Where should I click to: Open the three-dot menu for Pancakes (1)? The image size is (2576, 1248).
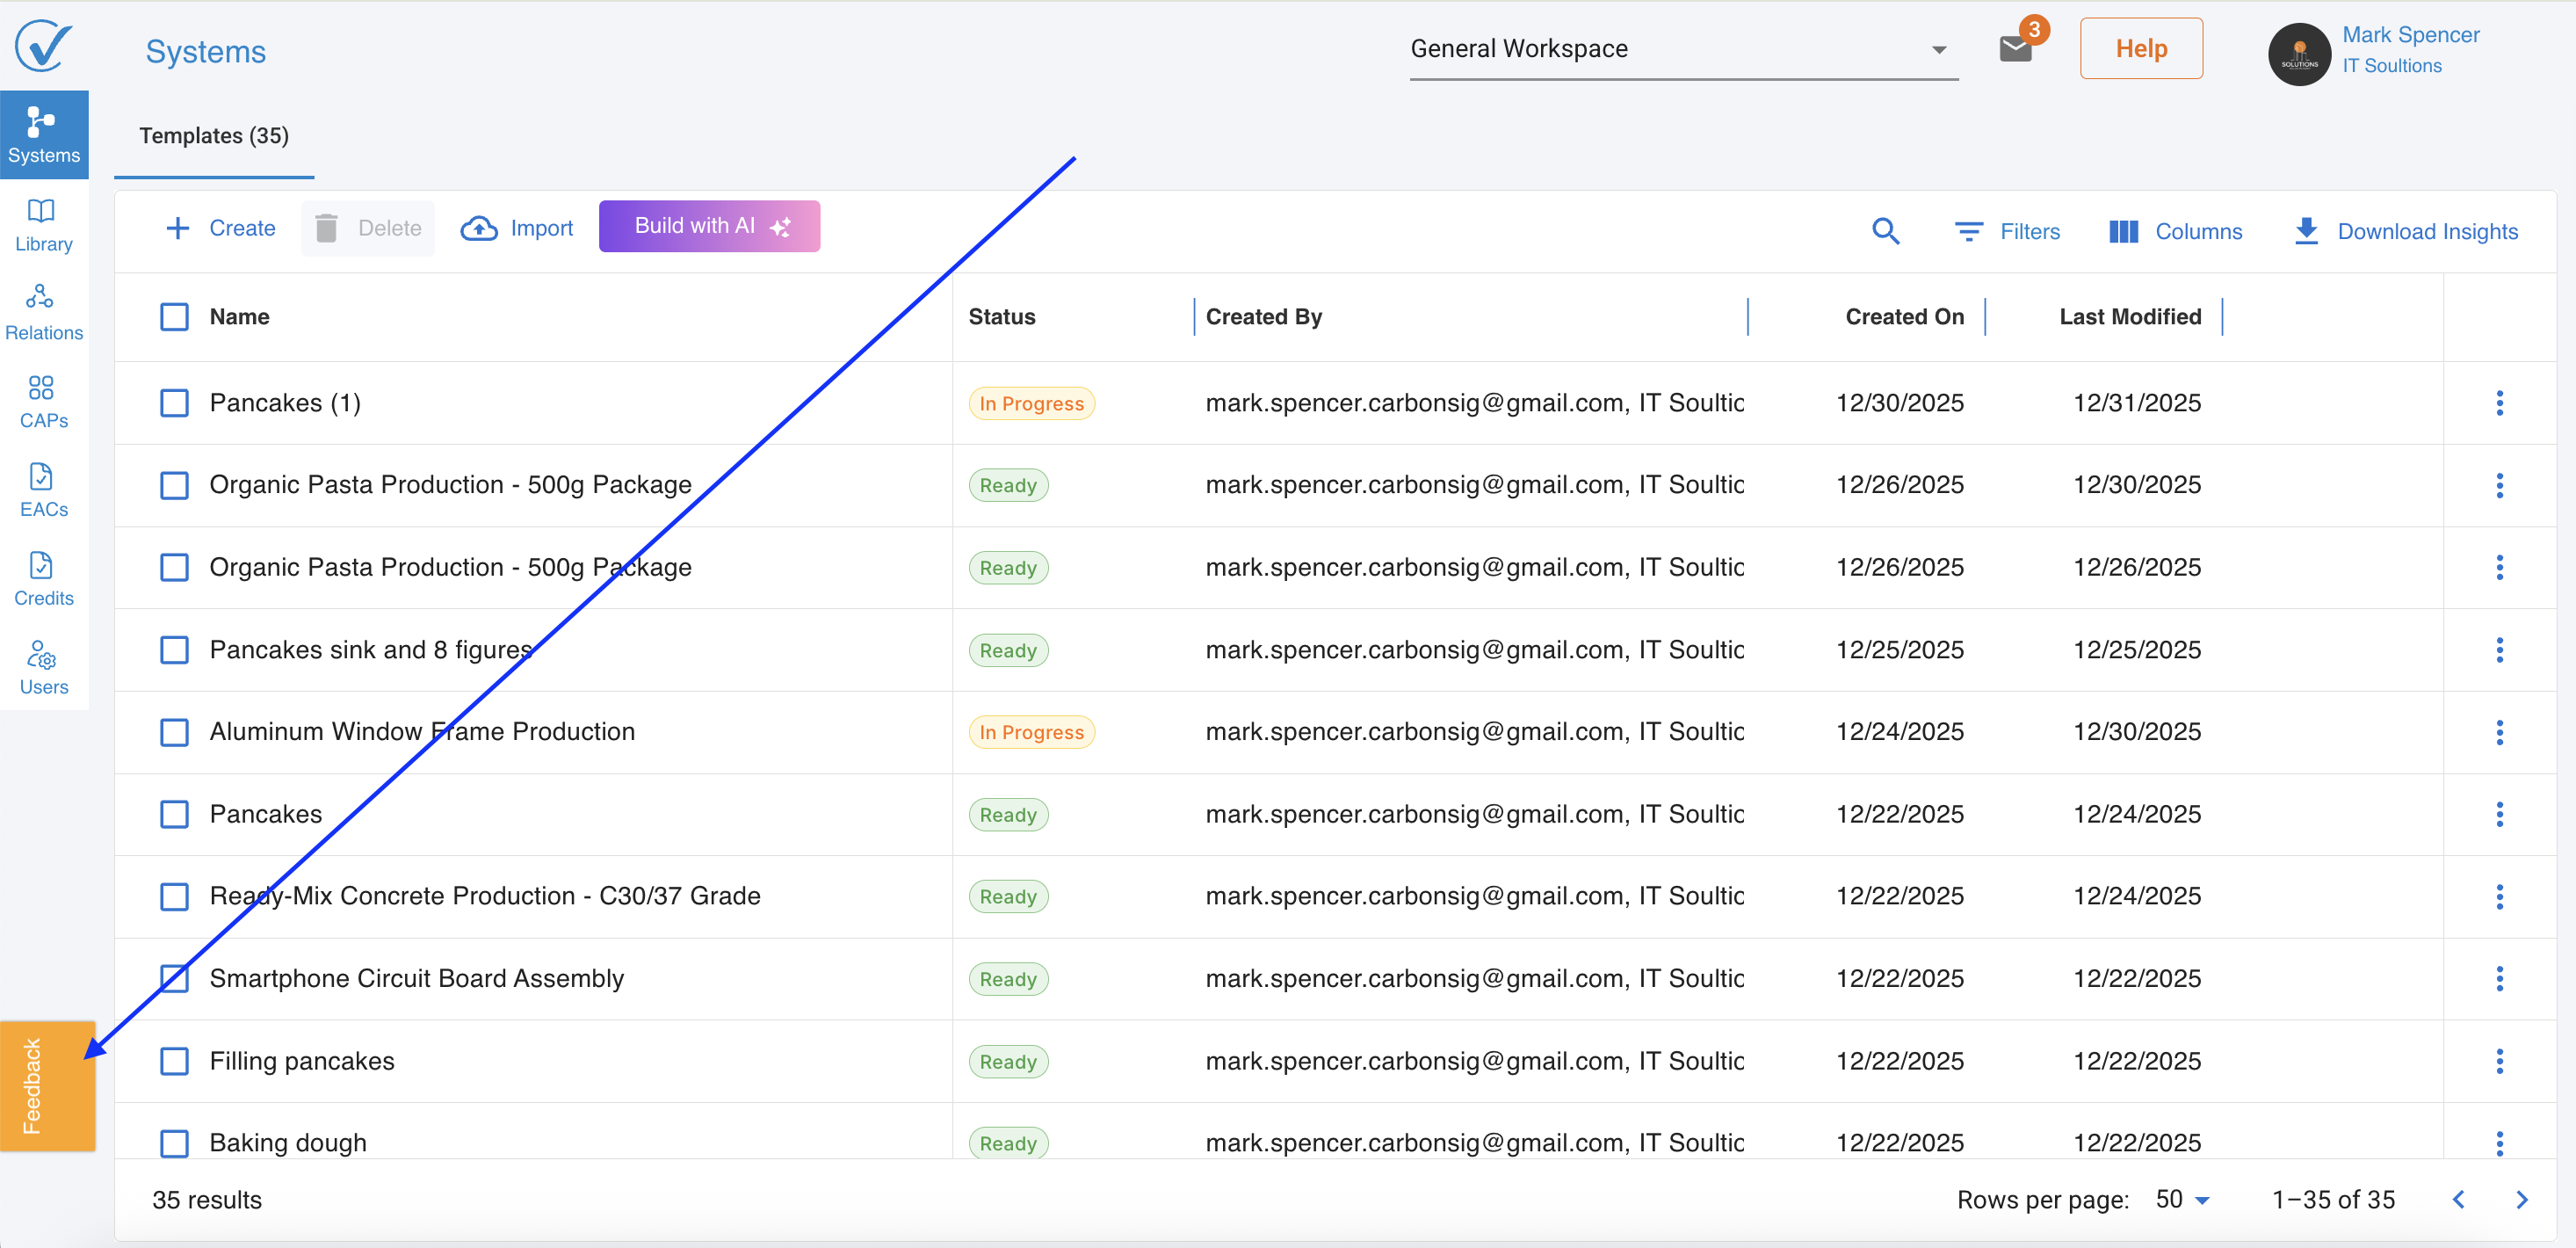pos(2499,403)
